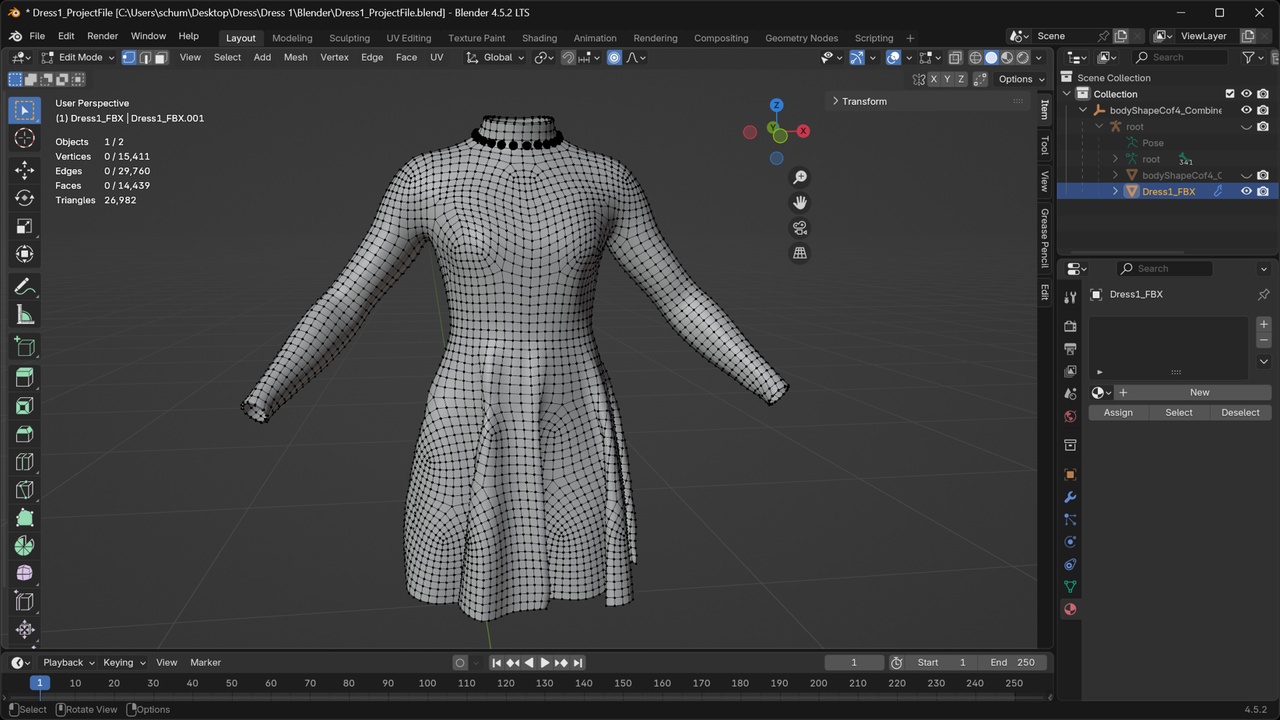Select the Transform tool
This screenshot has height=720, width=1280.
[x=25, y=254]
